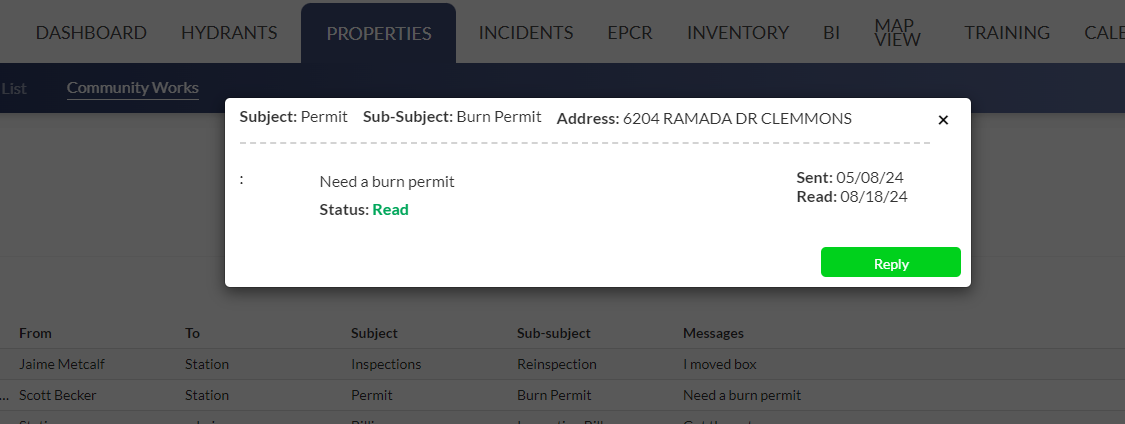Navigate to the Inventory tab
Screen dimensions: 1125x424
738,33
